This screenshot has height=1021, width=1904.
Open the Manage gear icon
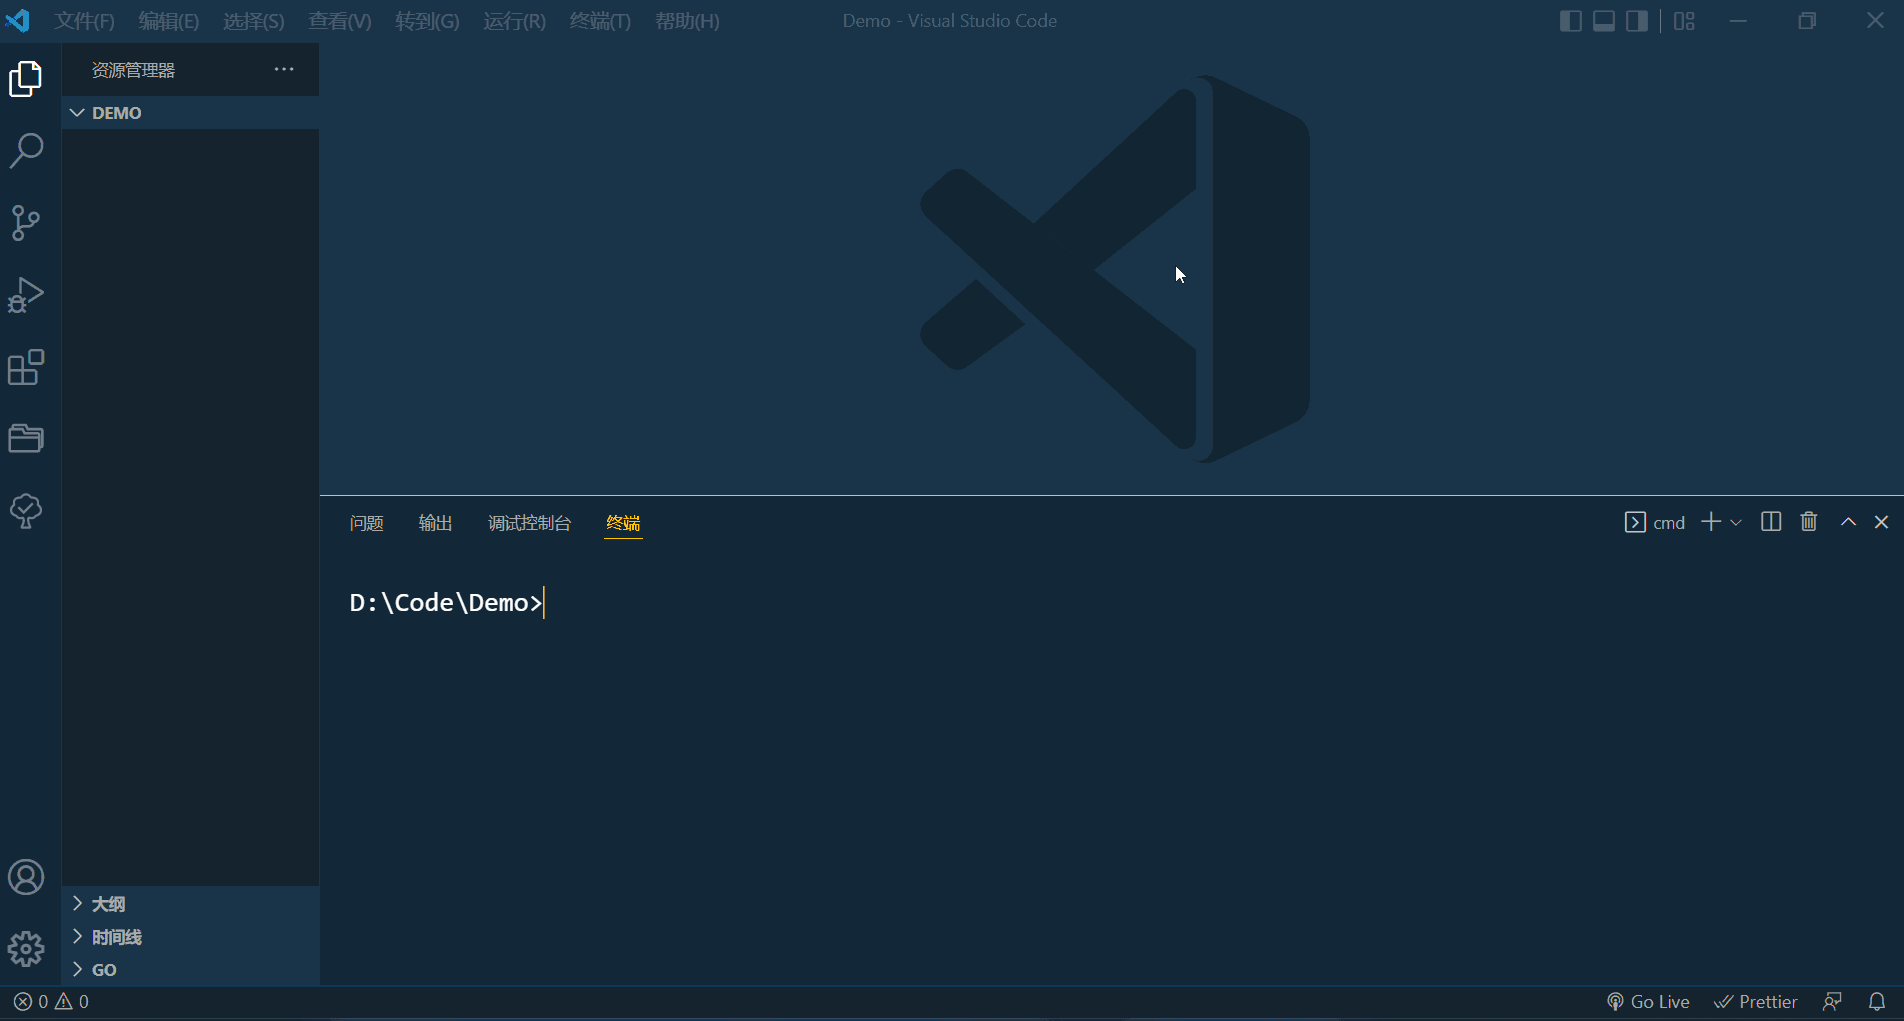[x=26, y=949]
